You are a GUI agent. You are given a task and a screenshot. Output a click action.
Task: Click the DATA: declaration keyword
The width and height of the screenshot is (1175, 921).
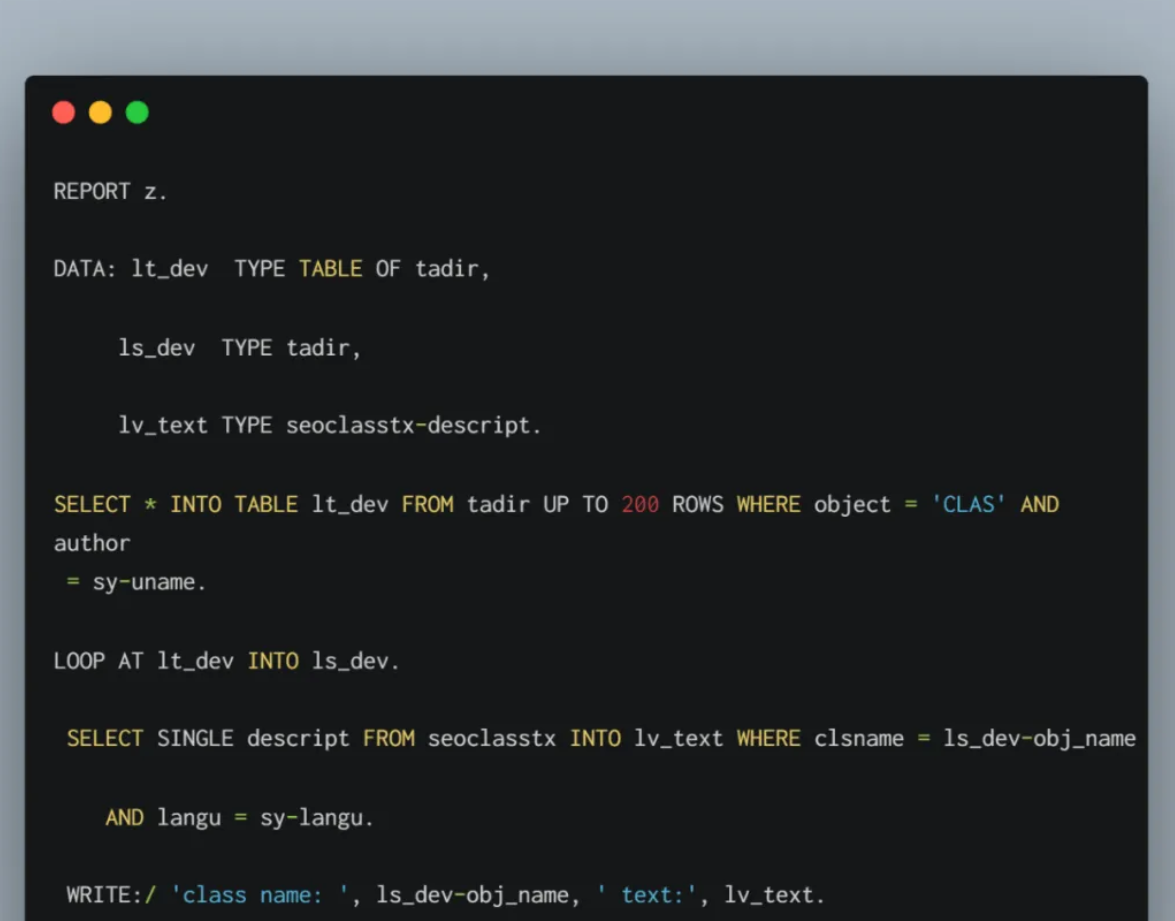[x=85, y=269]
